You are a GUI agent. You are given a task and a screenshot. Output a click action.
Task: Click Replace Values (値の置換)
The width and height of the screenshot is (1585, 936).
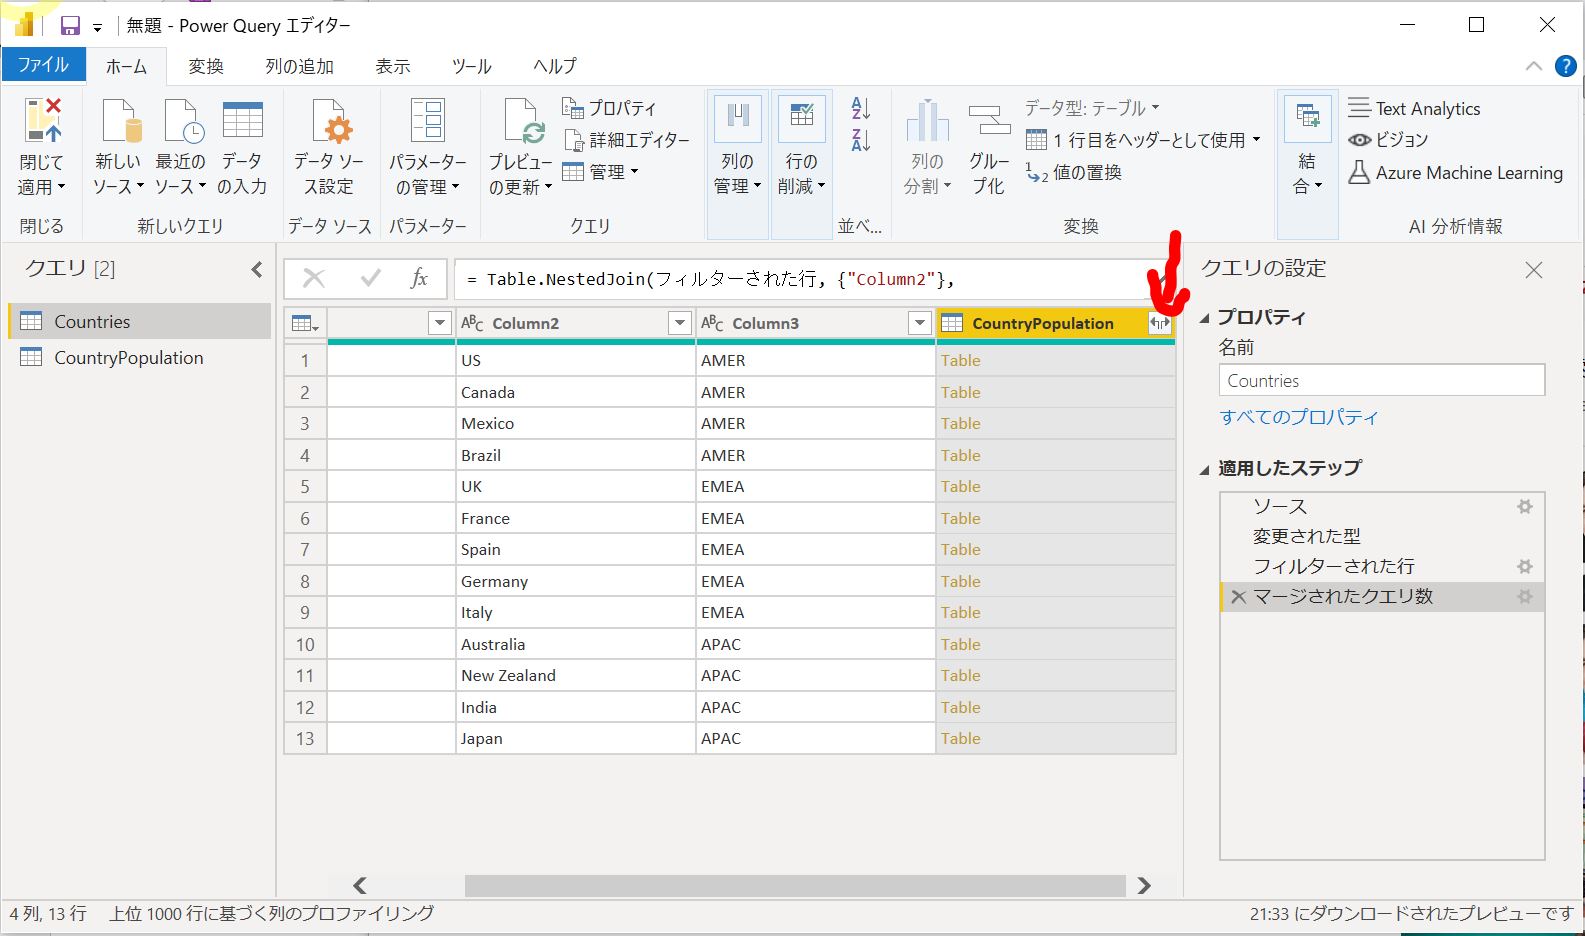[1074, 172]
